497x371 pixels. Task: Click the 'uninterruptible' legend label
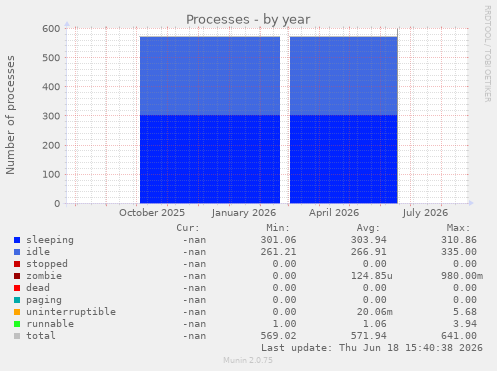click(71, 312)
